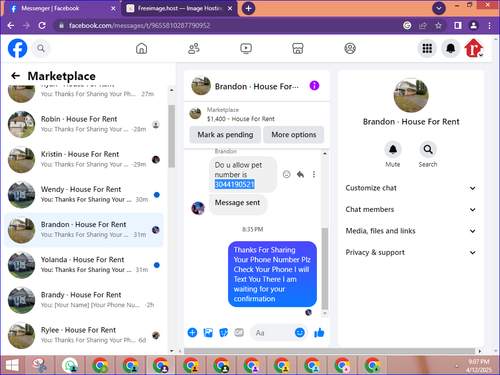The image size is (500, 375).
Task: Open the Brandy - House For Rent chat
Action: coord(84,300)
